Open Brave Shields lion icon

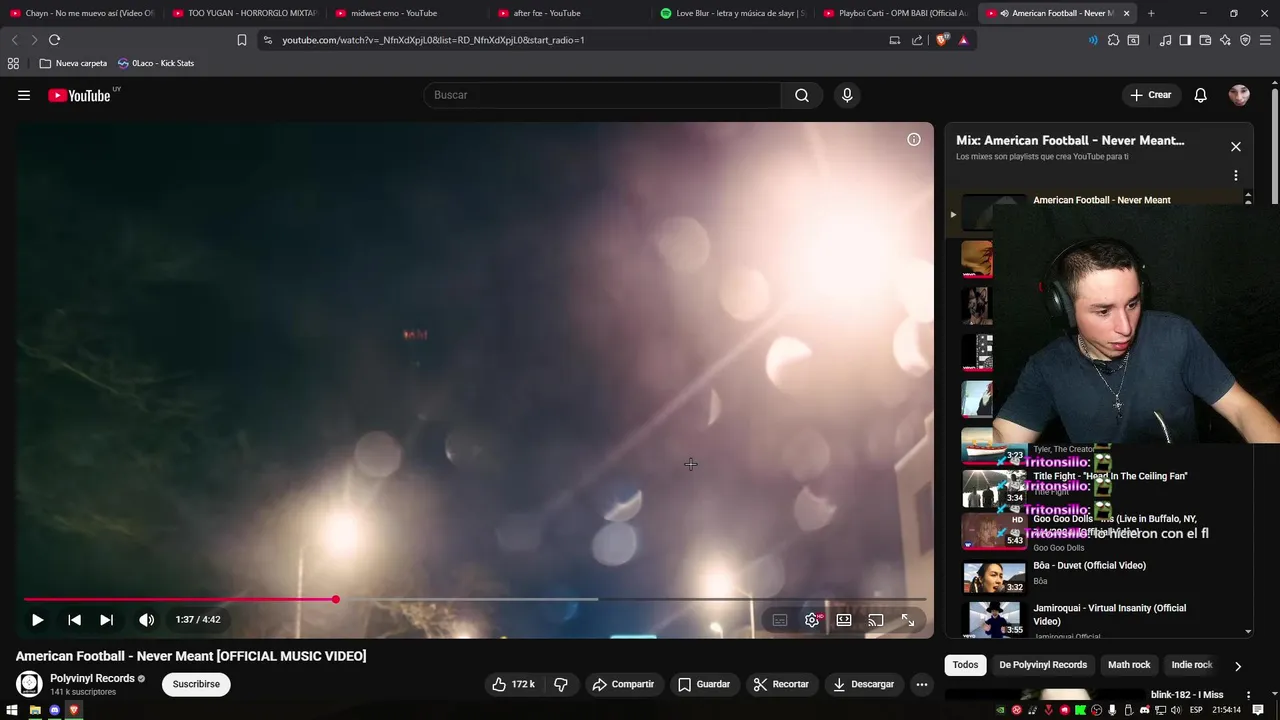942,40
